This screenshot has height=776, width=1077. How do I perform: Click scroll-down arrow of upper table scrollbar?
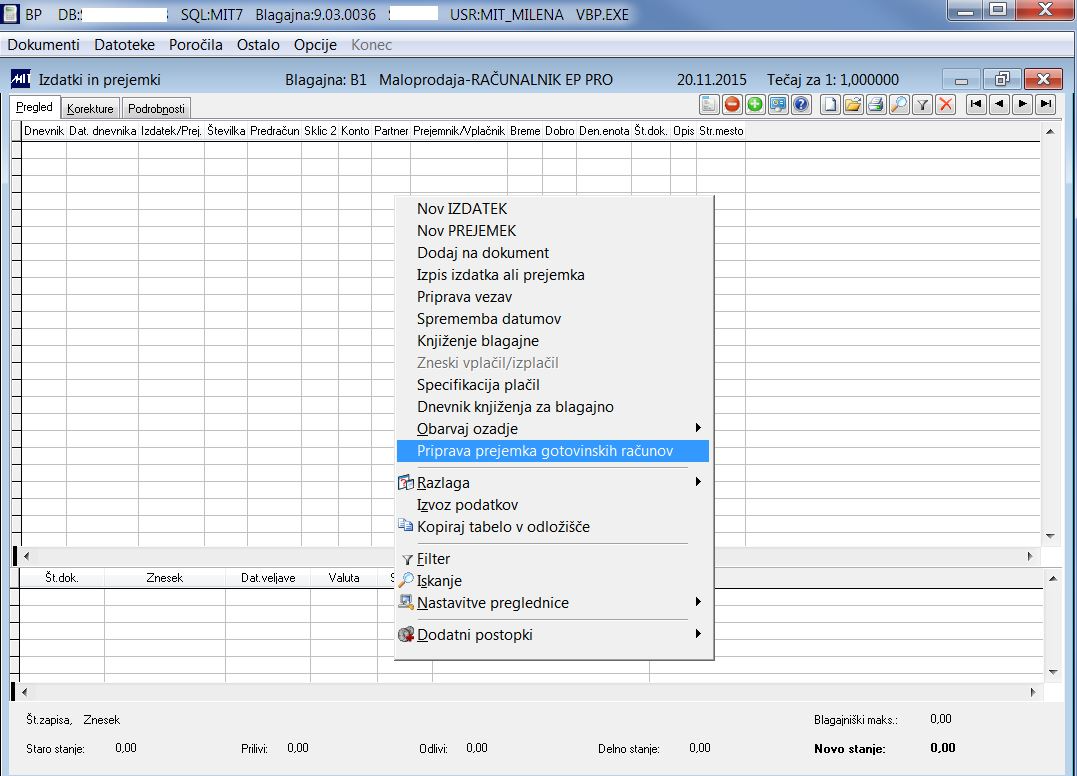[x=1050, y=536]
